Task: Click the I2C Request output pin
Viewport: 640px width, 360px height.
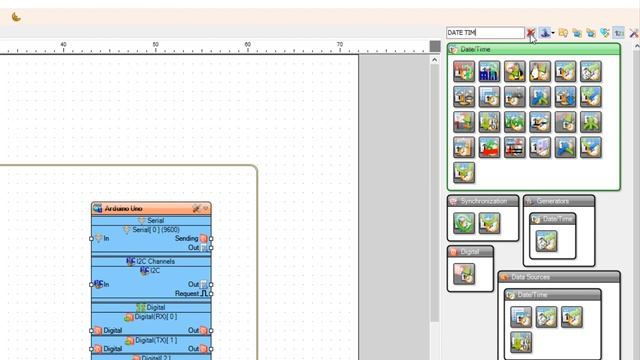Action: (211, 294)
